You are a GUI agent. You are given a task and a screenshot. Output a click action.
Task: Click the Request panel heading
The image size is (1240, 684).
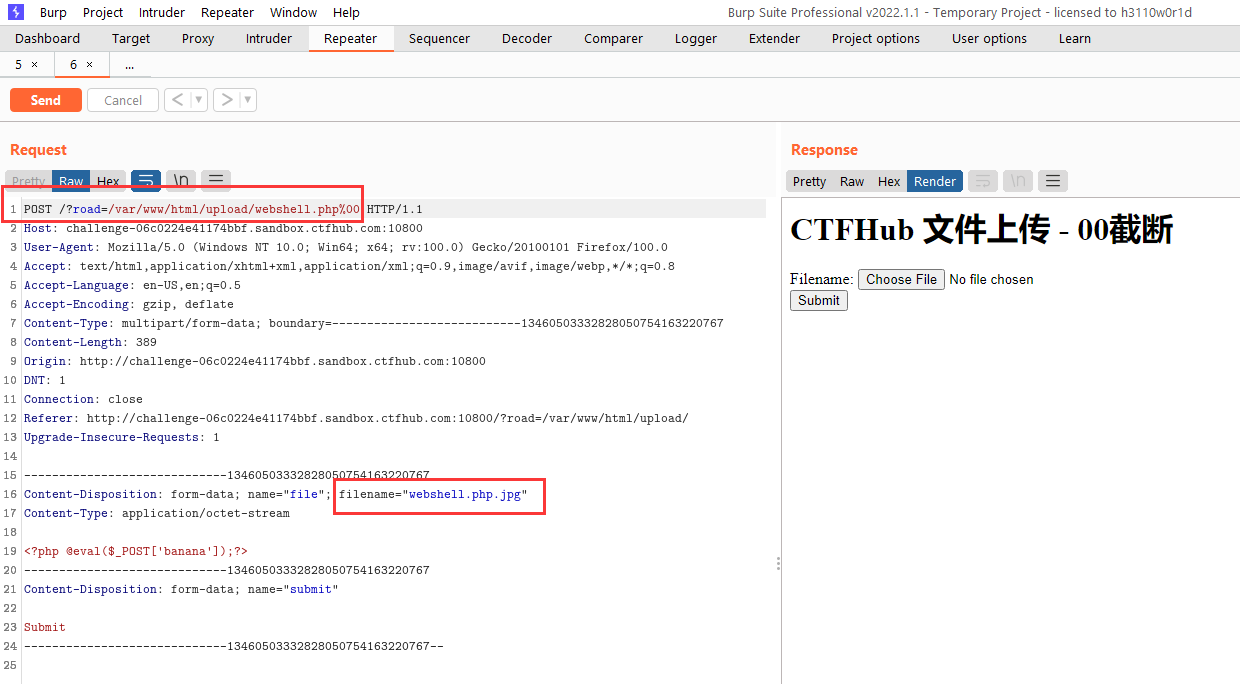[x=38, y=150]
